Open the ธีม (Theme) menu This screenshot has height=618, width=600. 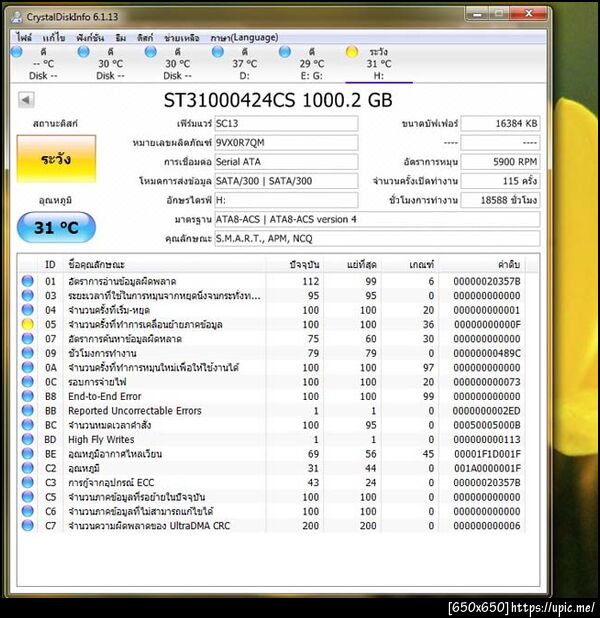point(121,37)
